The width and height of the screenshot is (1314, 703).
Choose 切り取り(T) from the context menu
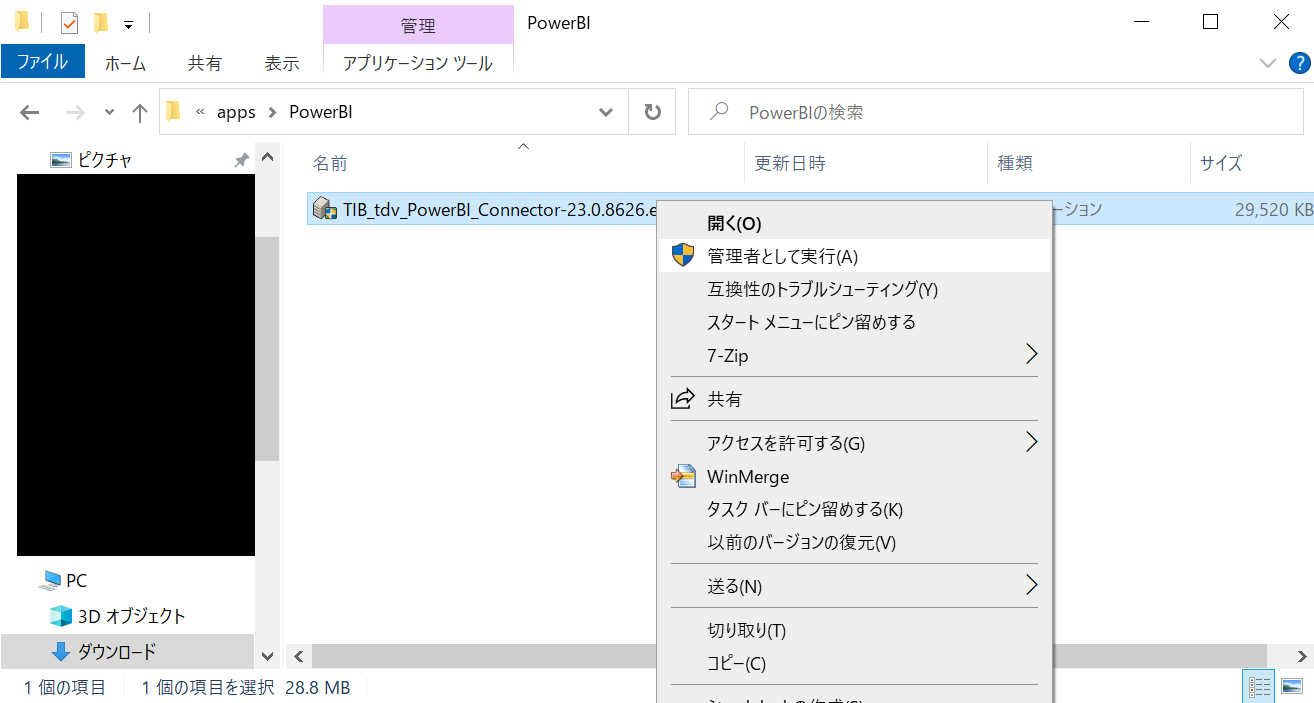[x=855, y=630]
